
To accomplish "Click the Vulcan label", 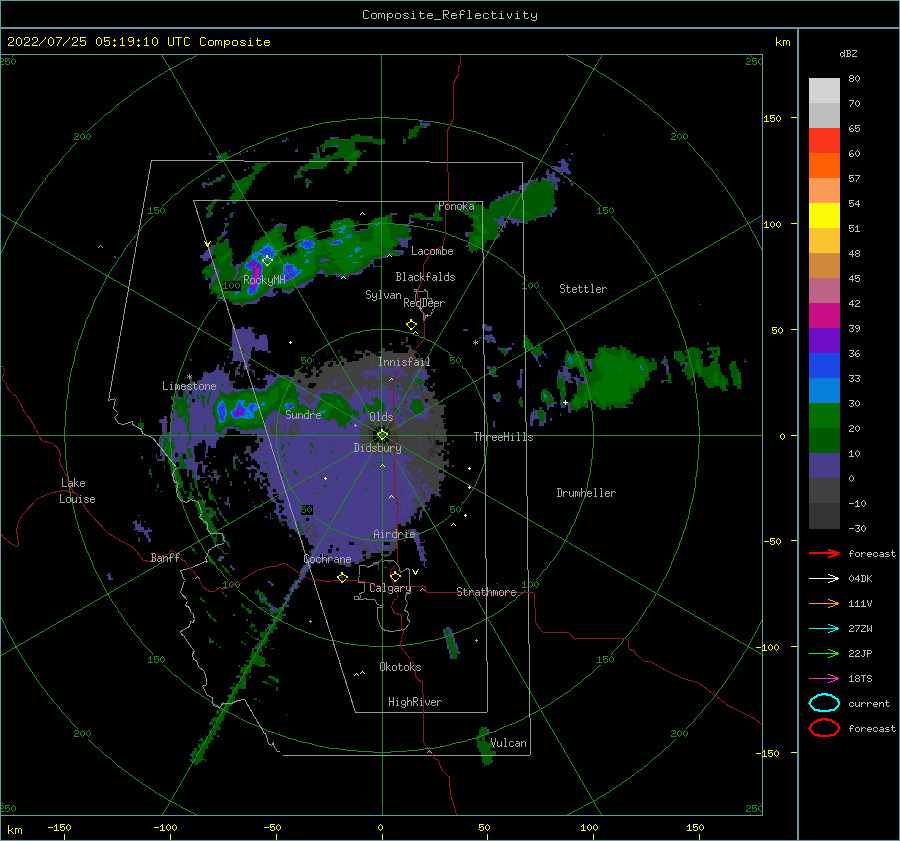I will pyautogui.click(x=508, y=743).
